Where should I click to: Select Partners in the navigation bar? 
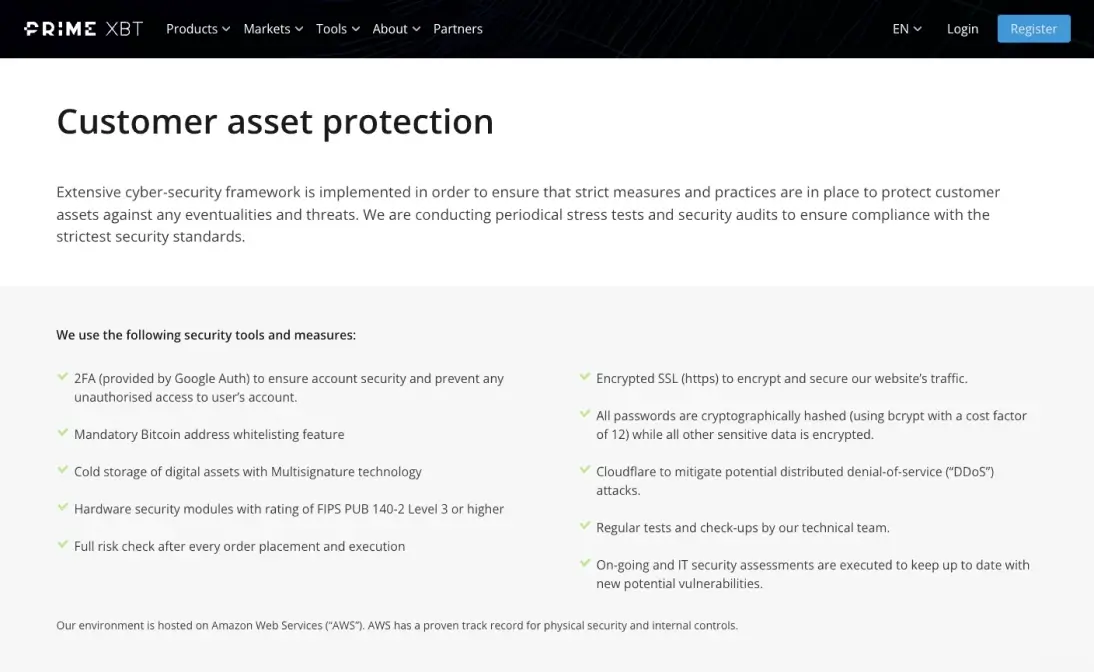457,29
